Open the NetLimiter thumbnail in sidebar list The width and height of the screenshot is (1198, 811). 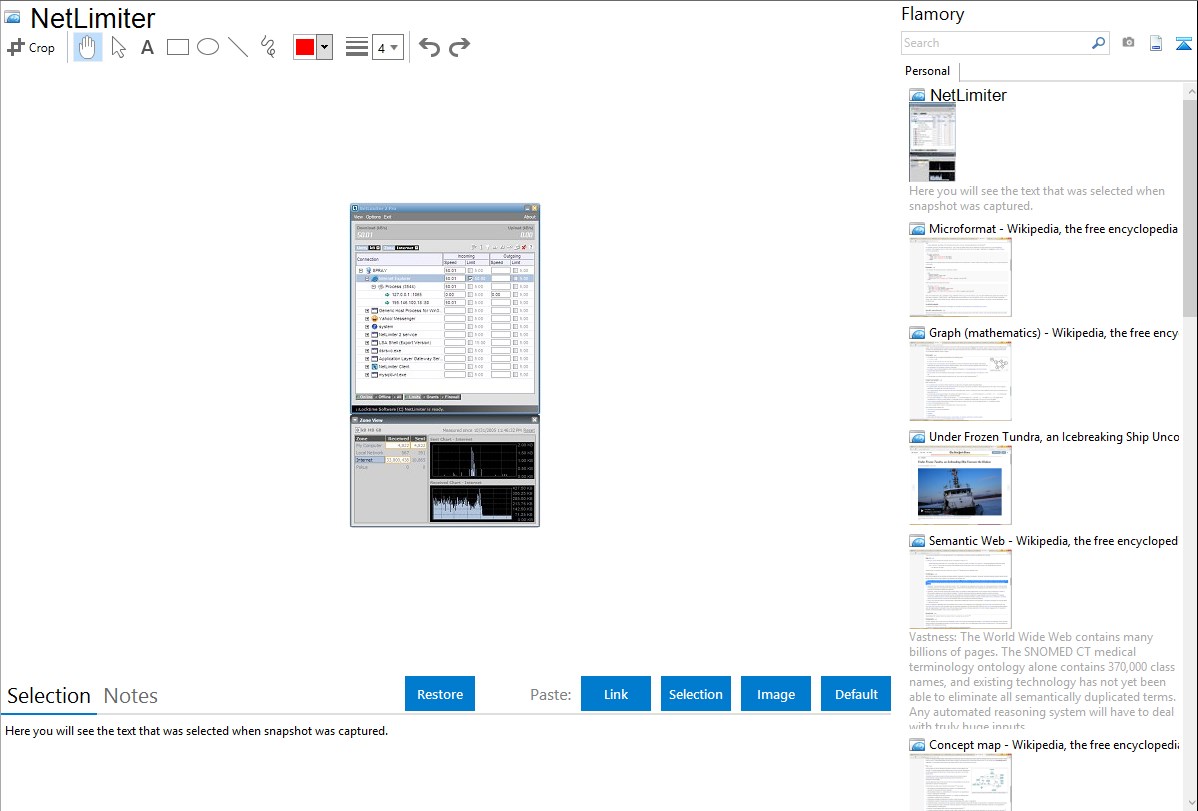(x=932, y=143)
